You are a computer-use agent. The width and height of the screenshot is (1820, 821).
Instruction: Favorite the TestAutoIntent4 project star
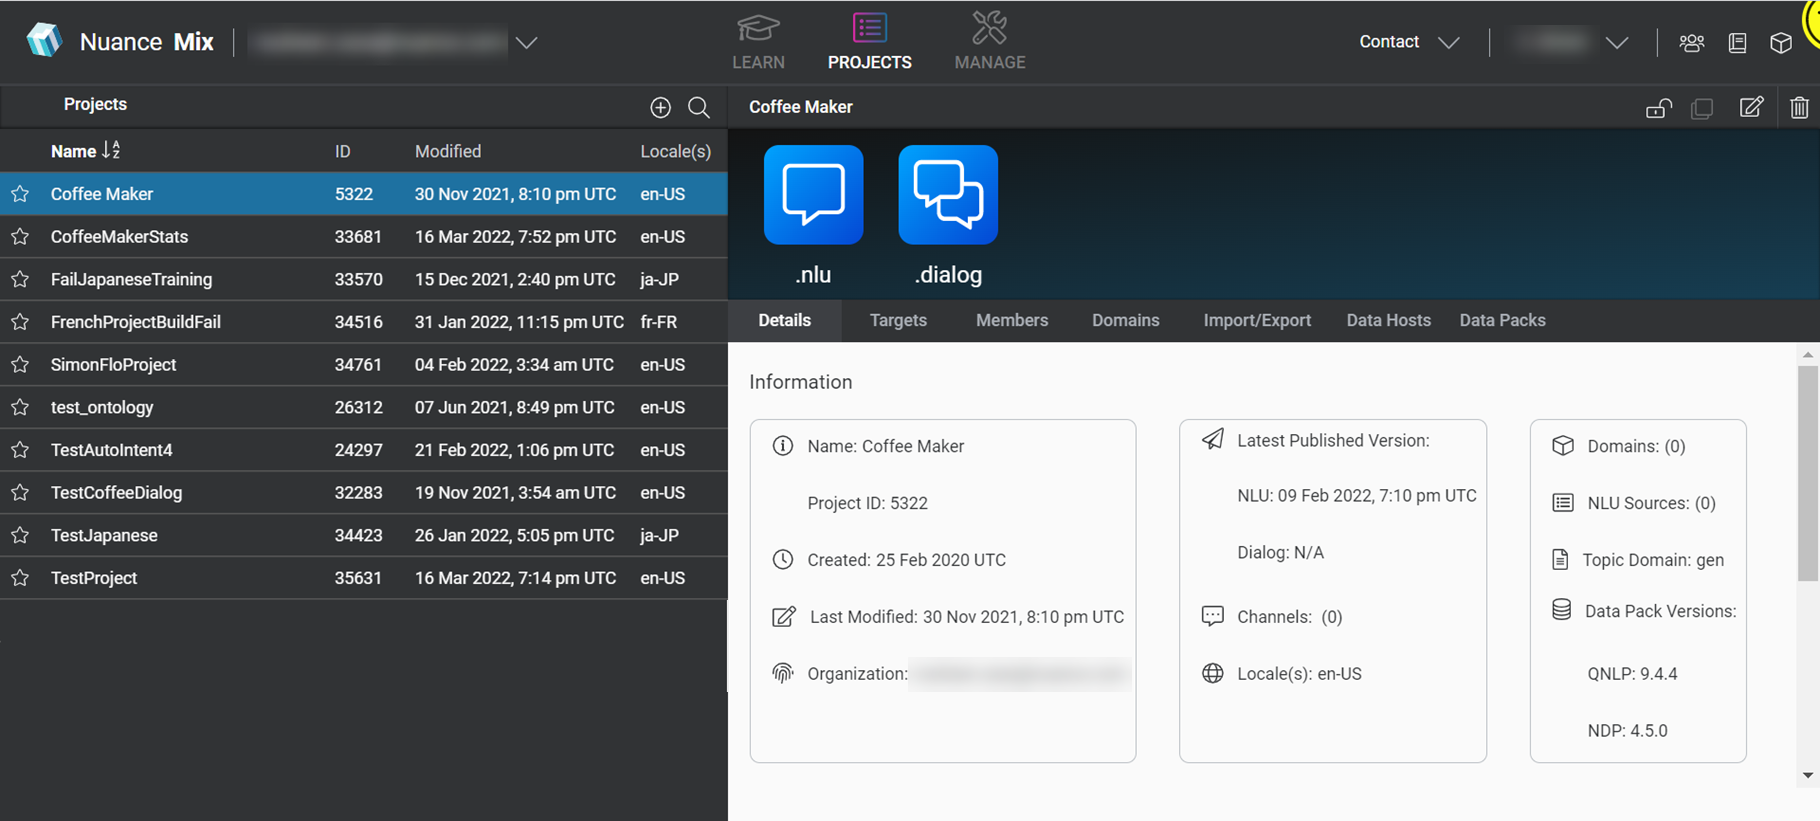pyautogui.click(x=20, y=450)
